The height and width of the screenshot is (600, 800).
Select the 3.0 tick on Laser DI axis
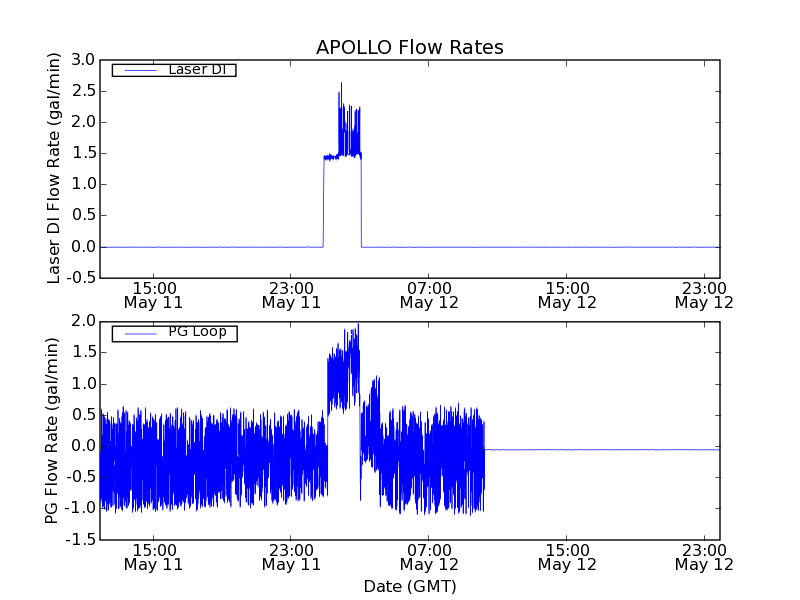[x=83, y=60]
